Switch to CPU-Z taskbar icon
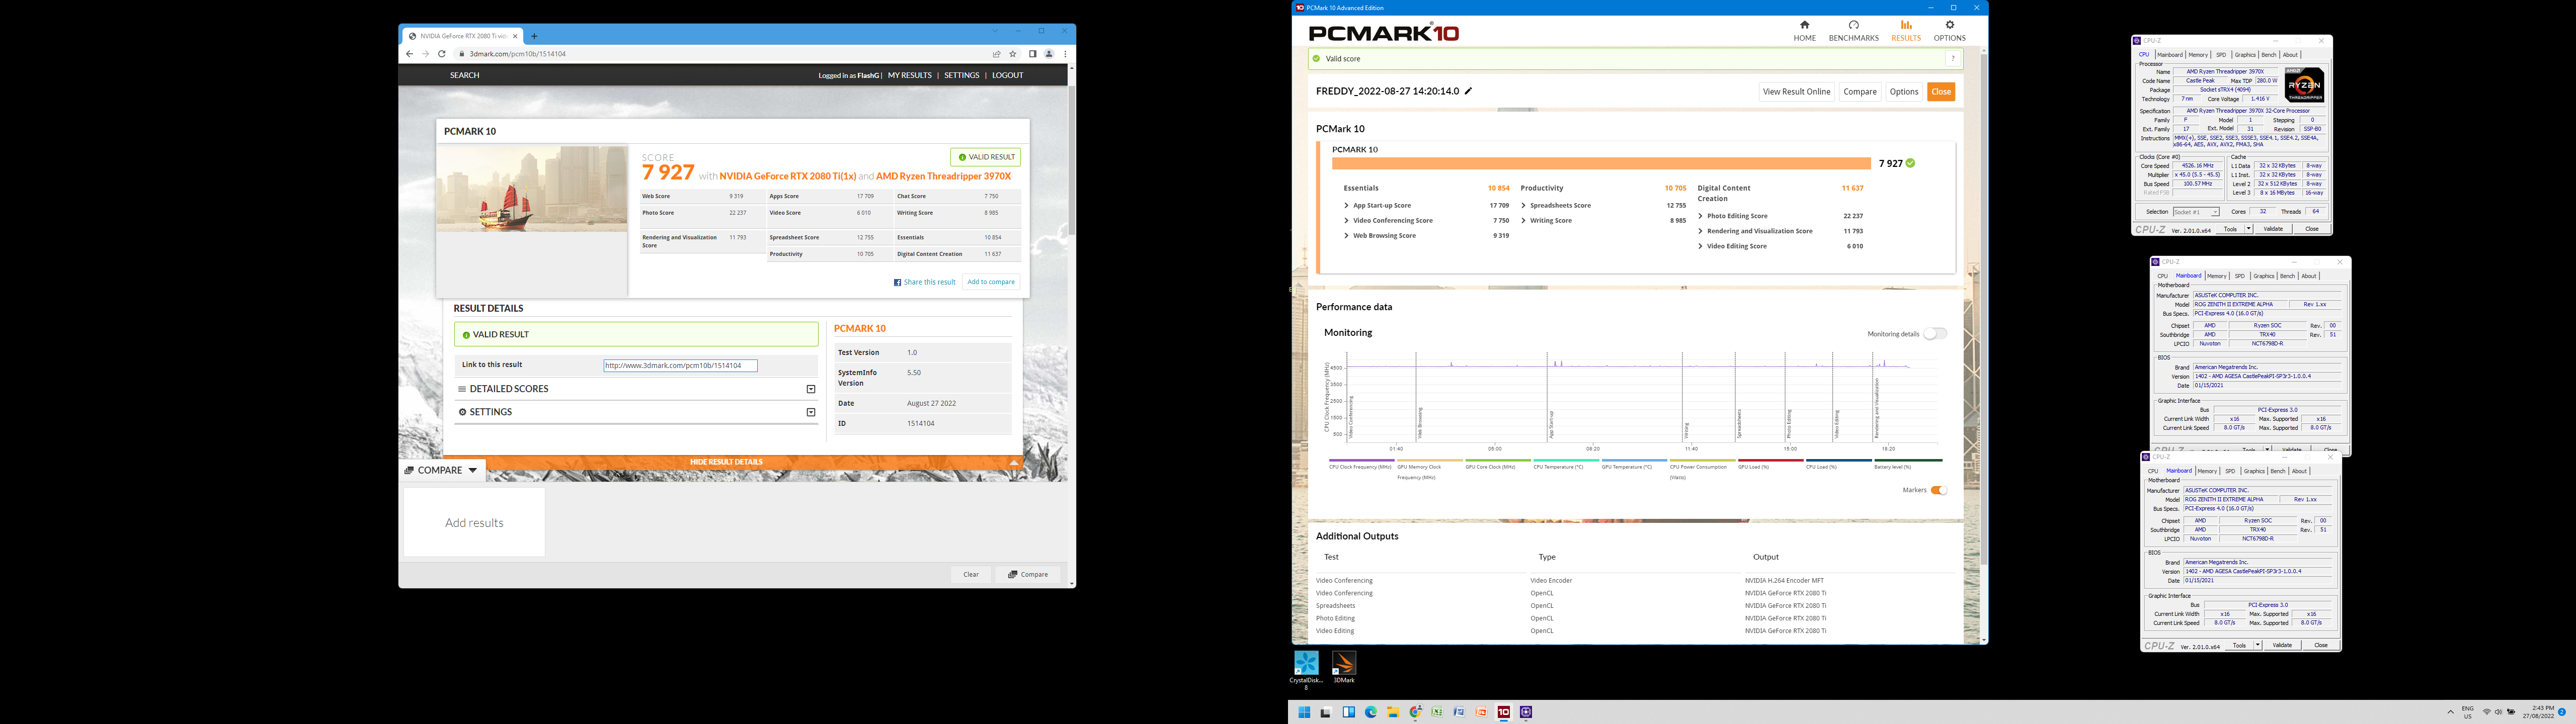Image resolution: width=2576 pixels, height=724 pixels. (x=1525, y=712)
